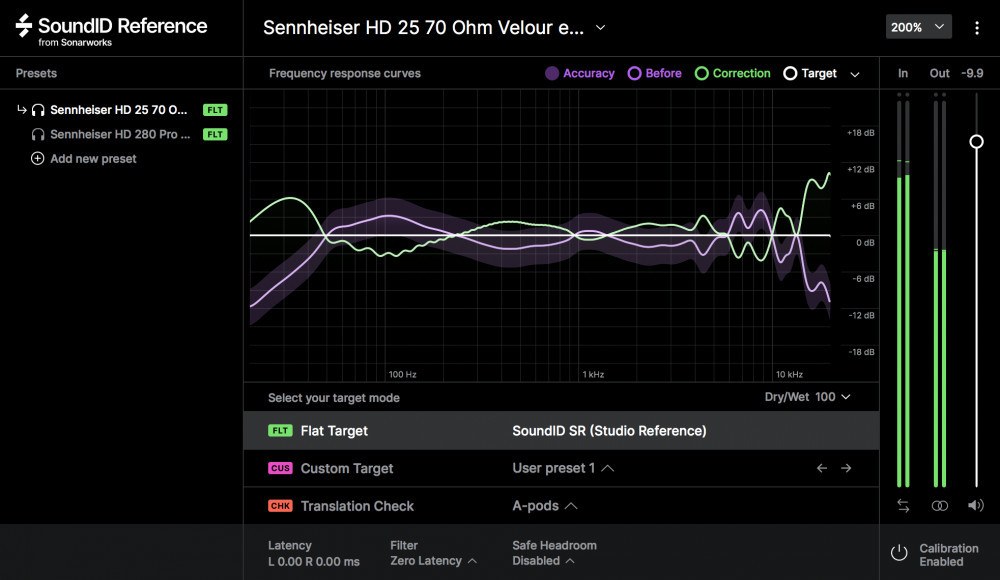Click the 1 kHz axis label
This screenshot has width=1000, height=580.
point(593,375)
